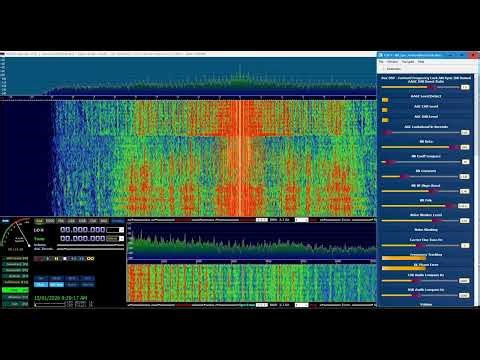Adjust the NR Beta slider
This screenshot has width=480, height=360.
(420, 147)
